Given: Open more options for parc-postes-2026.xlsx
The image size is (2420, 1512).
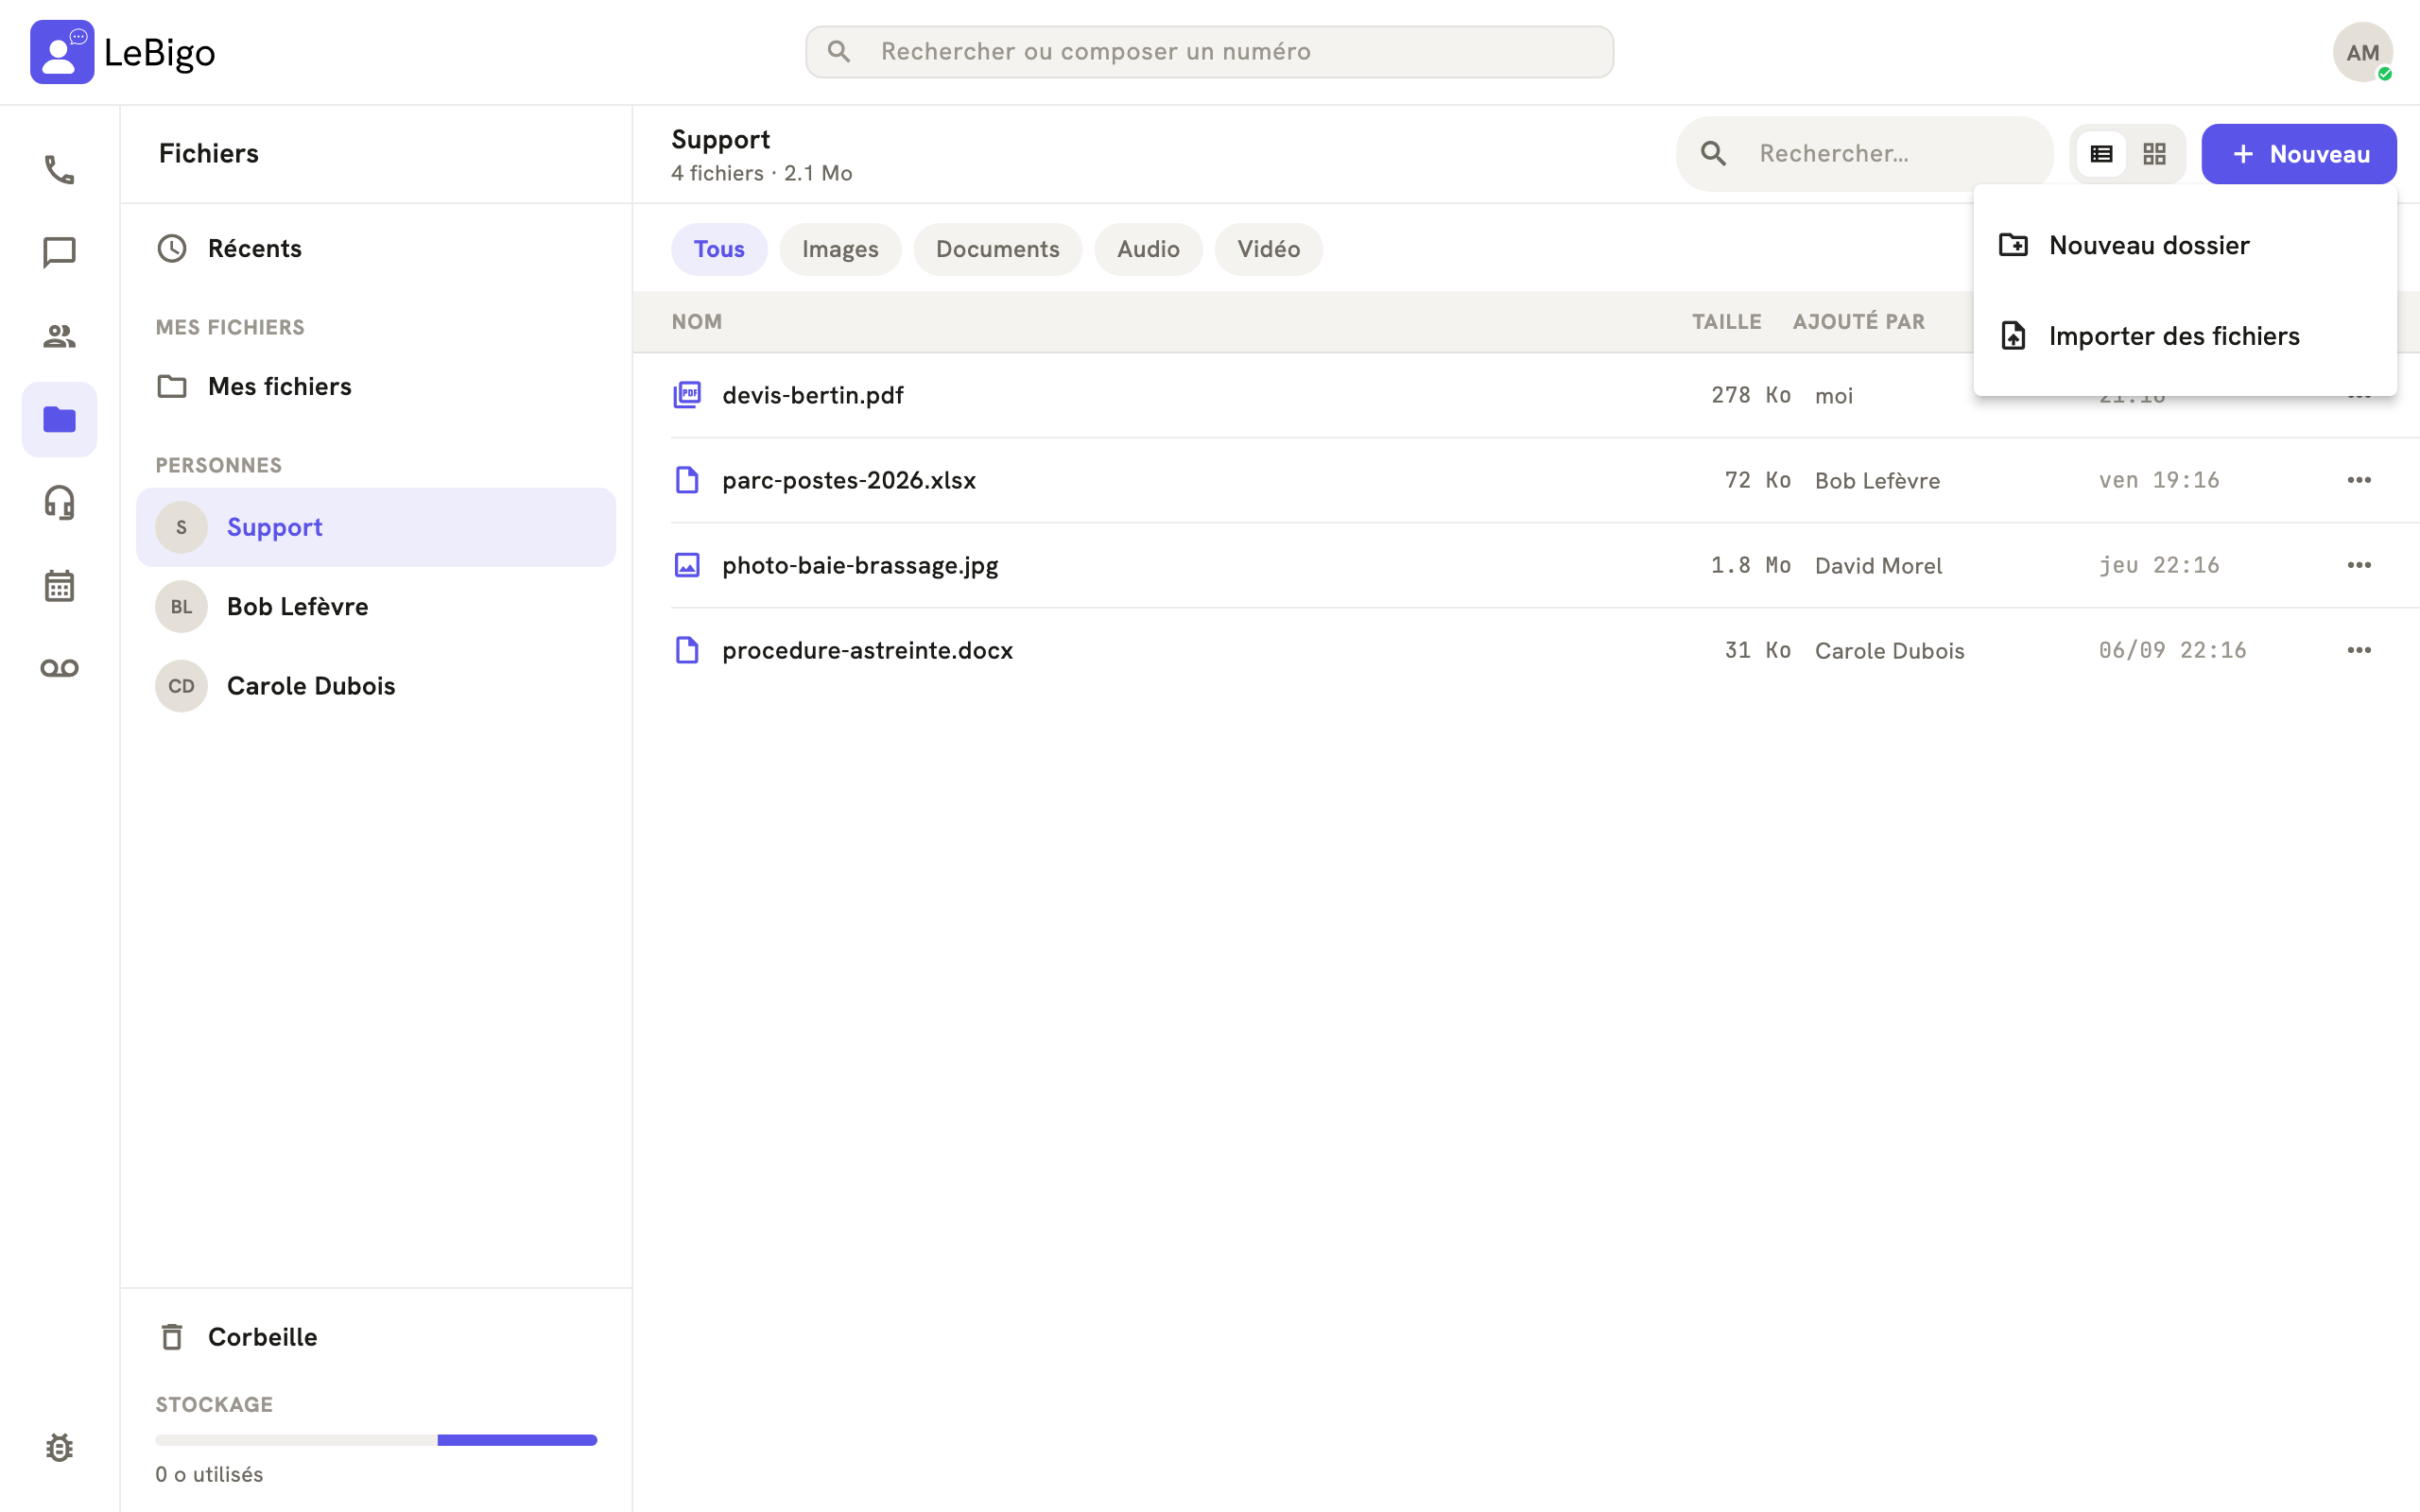Looking at the screenshot, I should pyautogui.click(x=2359, y=480).
